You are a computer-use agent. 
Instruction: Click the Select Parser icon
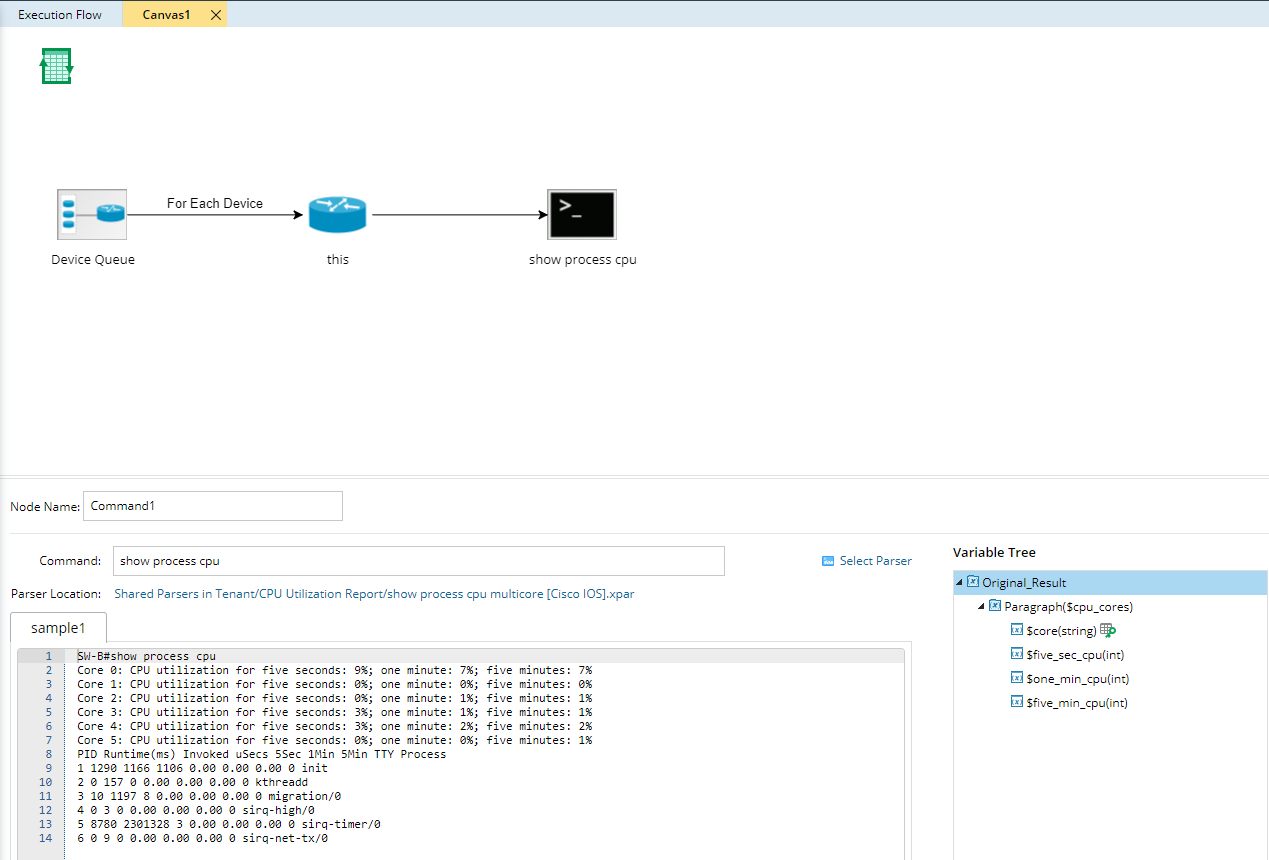click(828, 561)
